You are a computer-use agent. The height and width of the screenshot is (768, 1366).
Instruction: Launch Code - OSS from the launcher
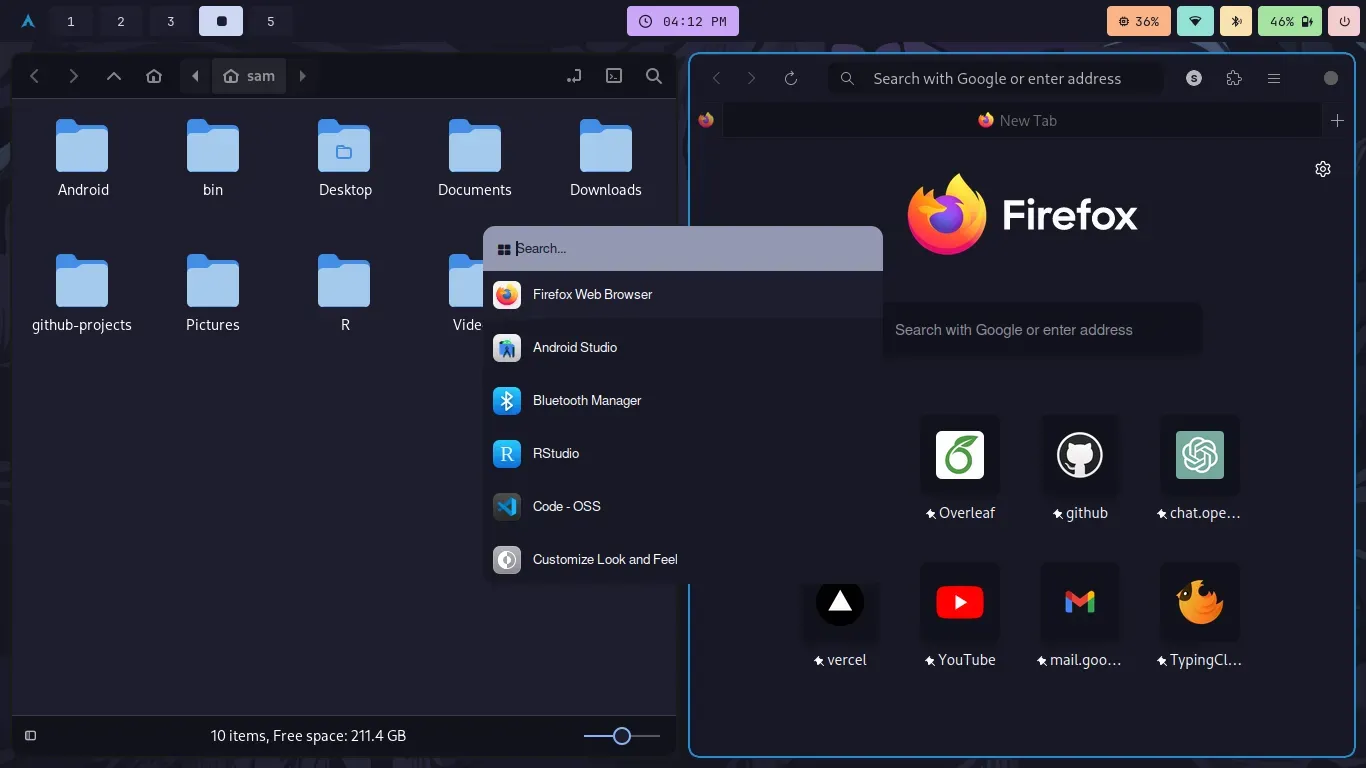click(x=683, y=506)
